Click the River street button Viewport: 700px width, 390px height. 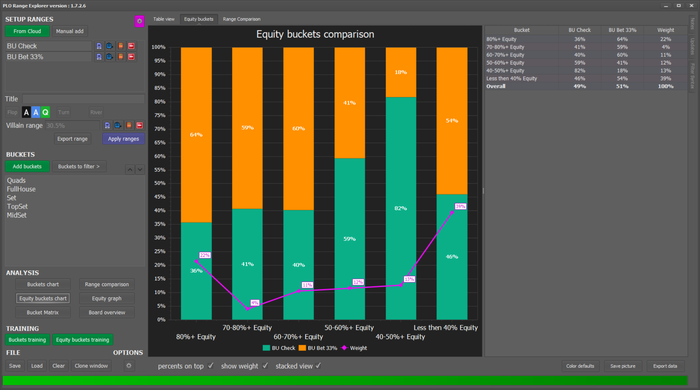click(x=96, y=112)
